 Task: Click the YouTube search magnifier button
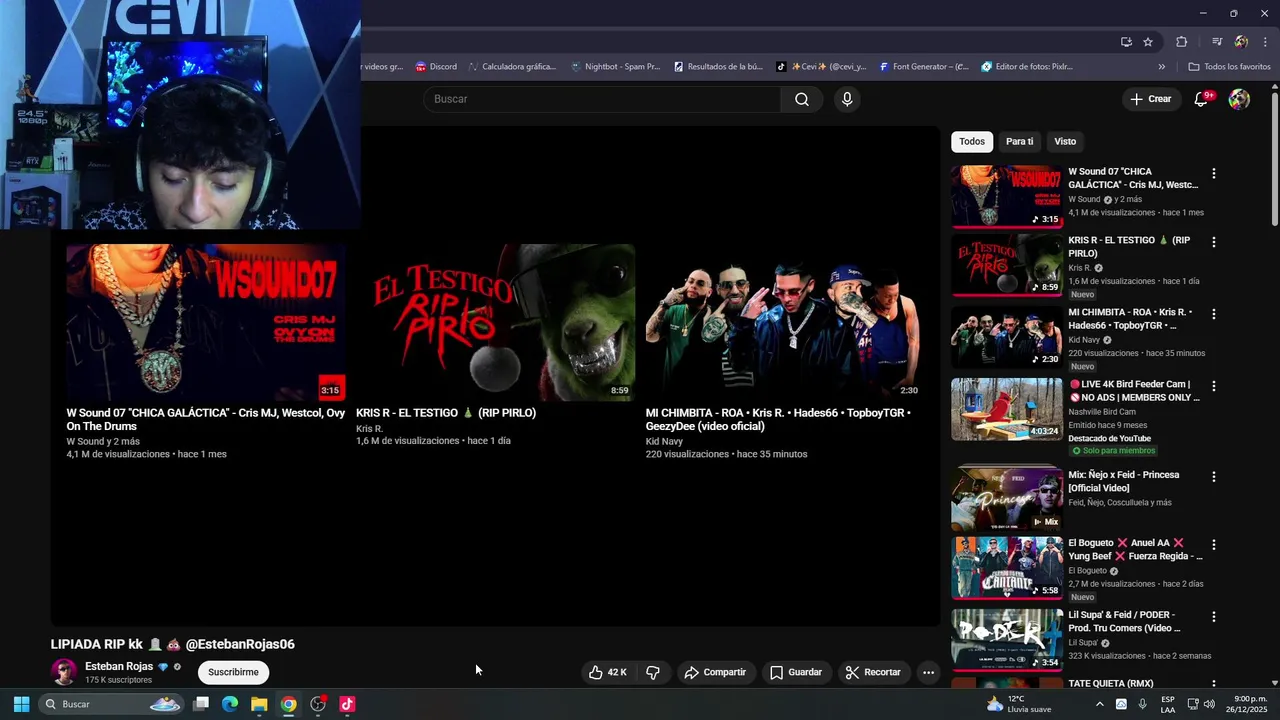pyautogui.click(x=802, y=99)
